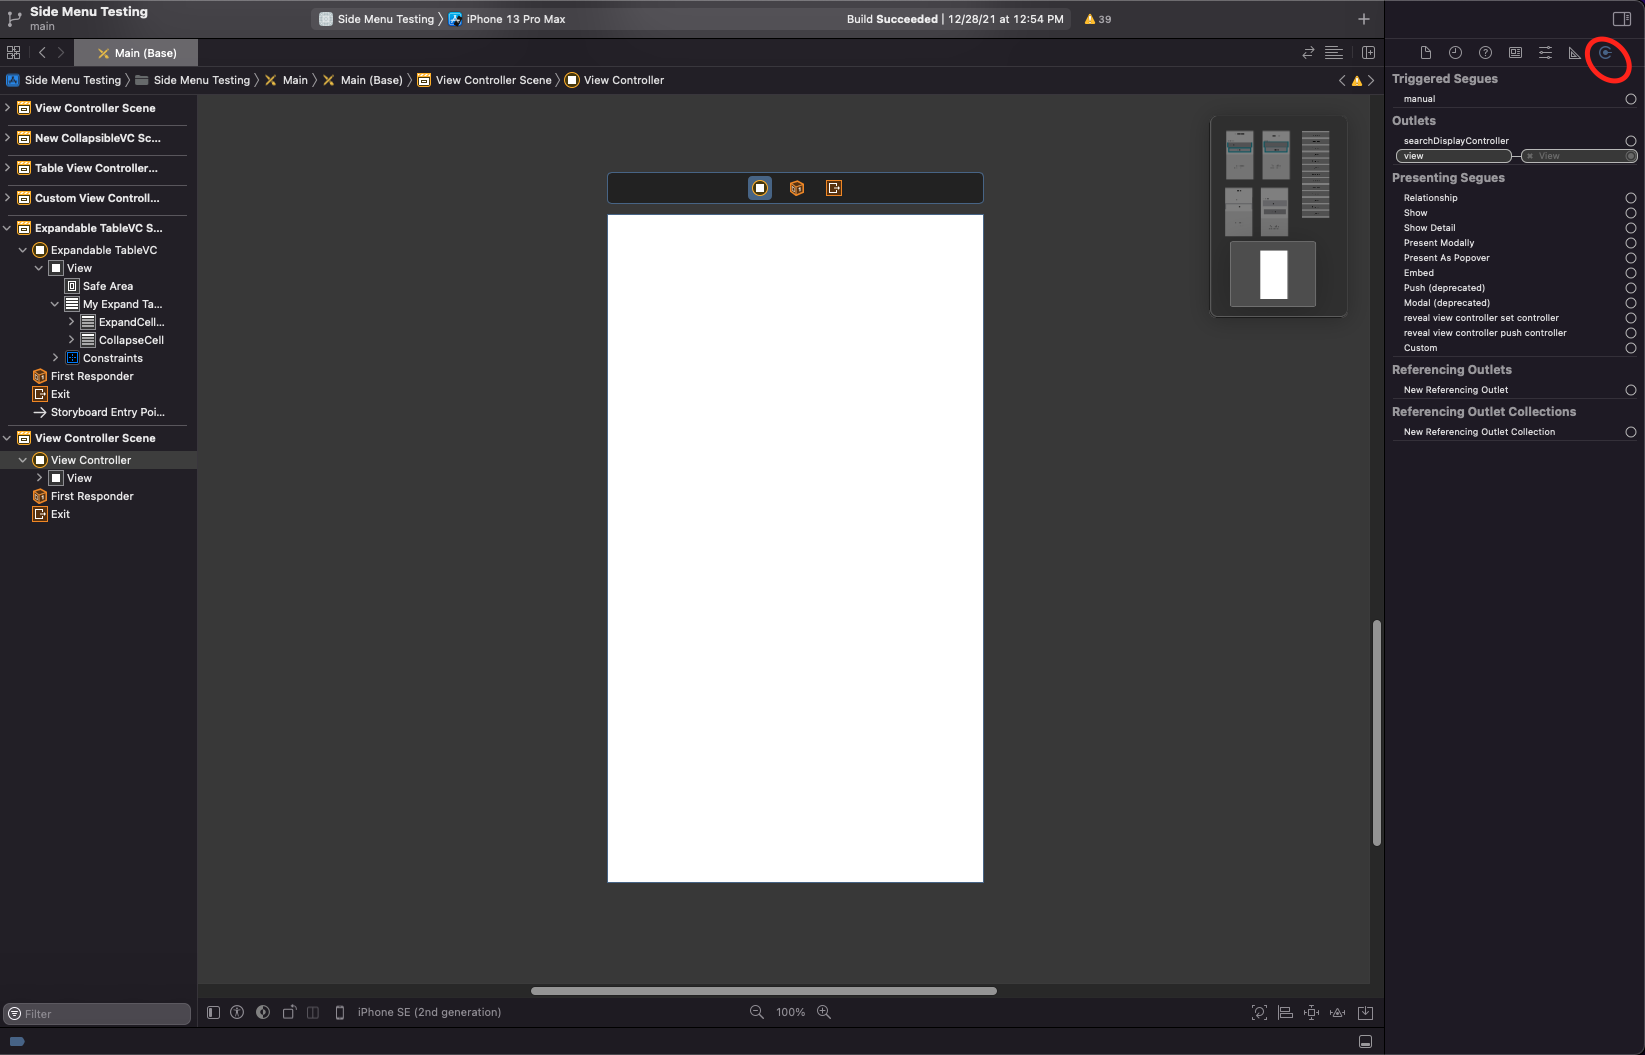Click the 39 warnings indicator
The width and height of the screenshot is (1645, 1055).
[x=1097, y=19]
